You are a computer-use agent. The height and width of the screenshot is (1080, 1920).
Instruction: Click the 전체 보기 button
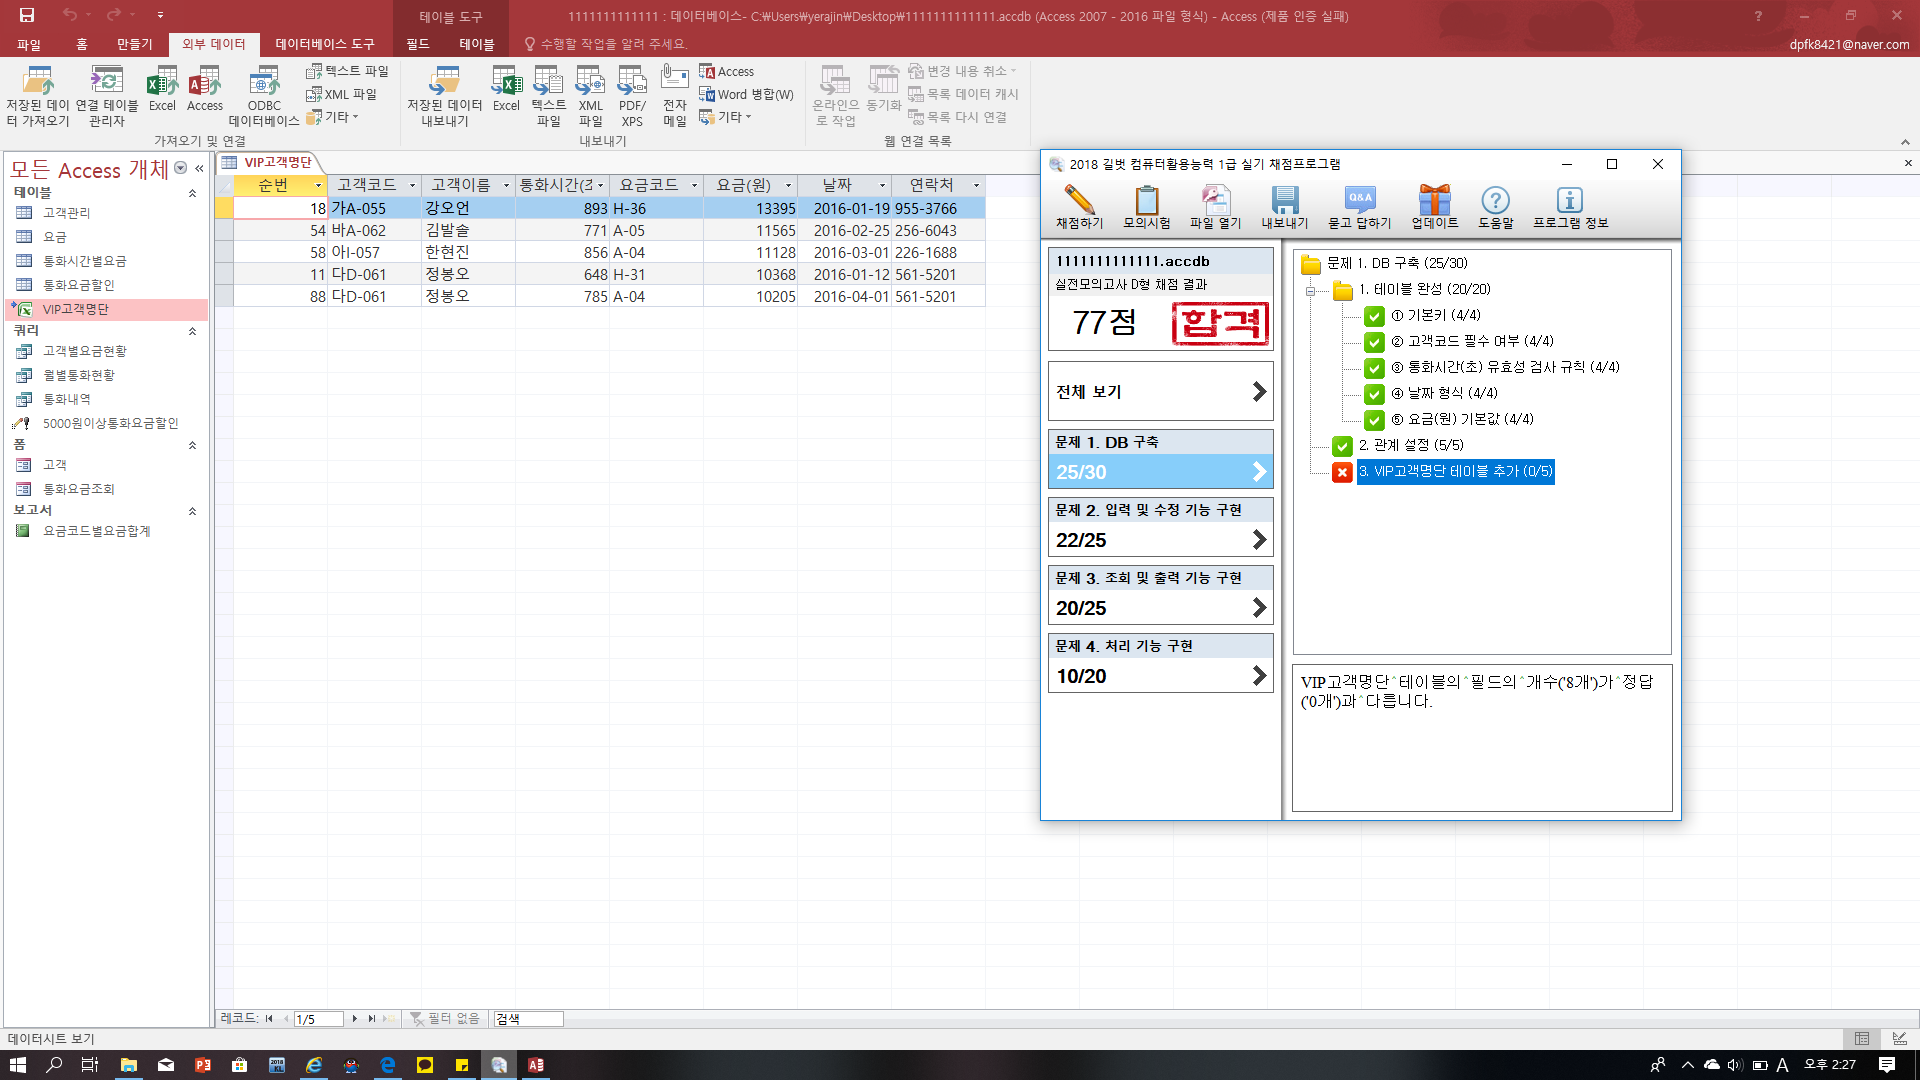click(1160, 392)
